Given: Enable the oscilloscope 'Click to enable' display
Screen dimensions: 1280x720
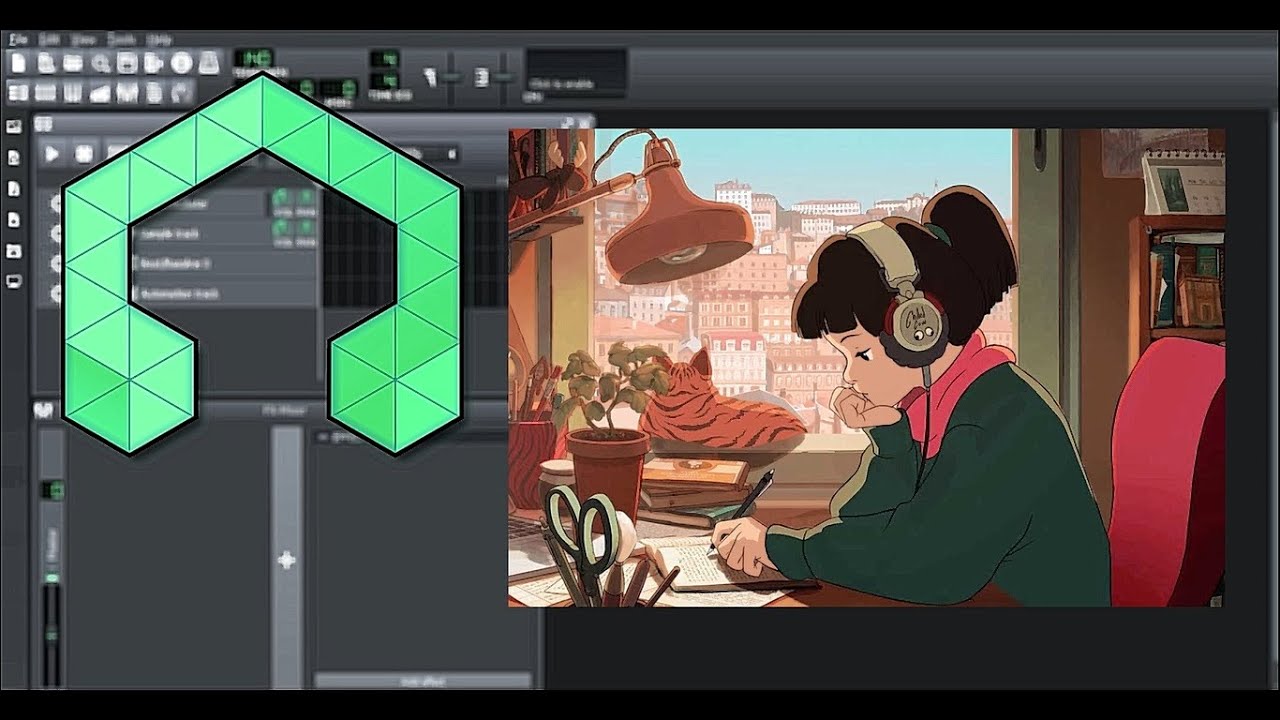Looking at the screenshot, I should click(x=577, y=72).
